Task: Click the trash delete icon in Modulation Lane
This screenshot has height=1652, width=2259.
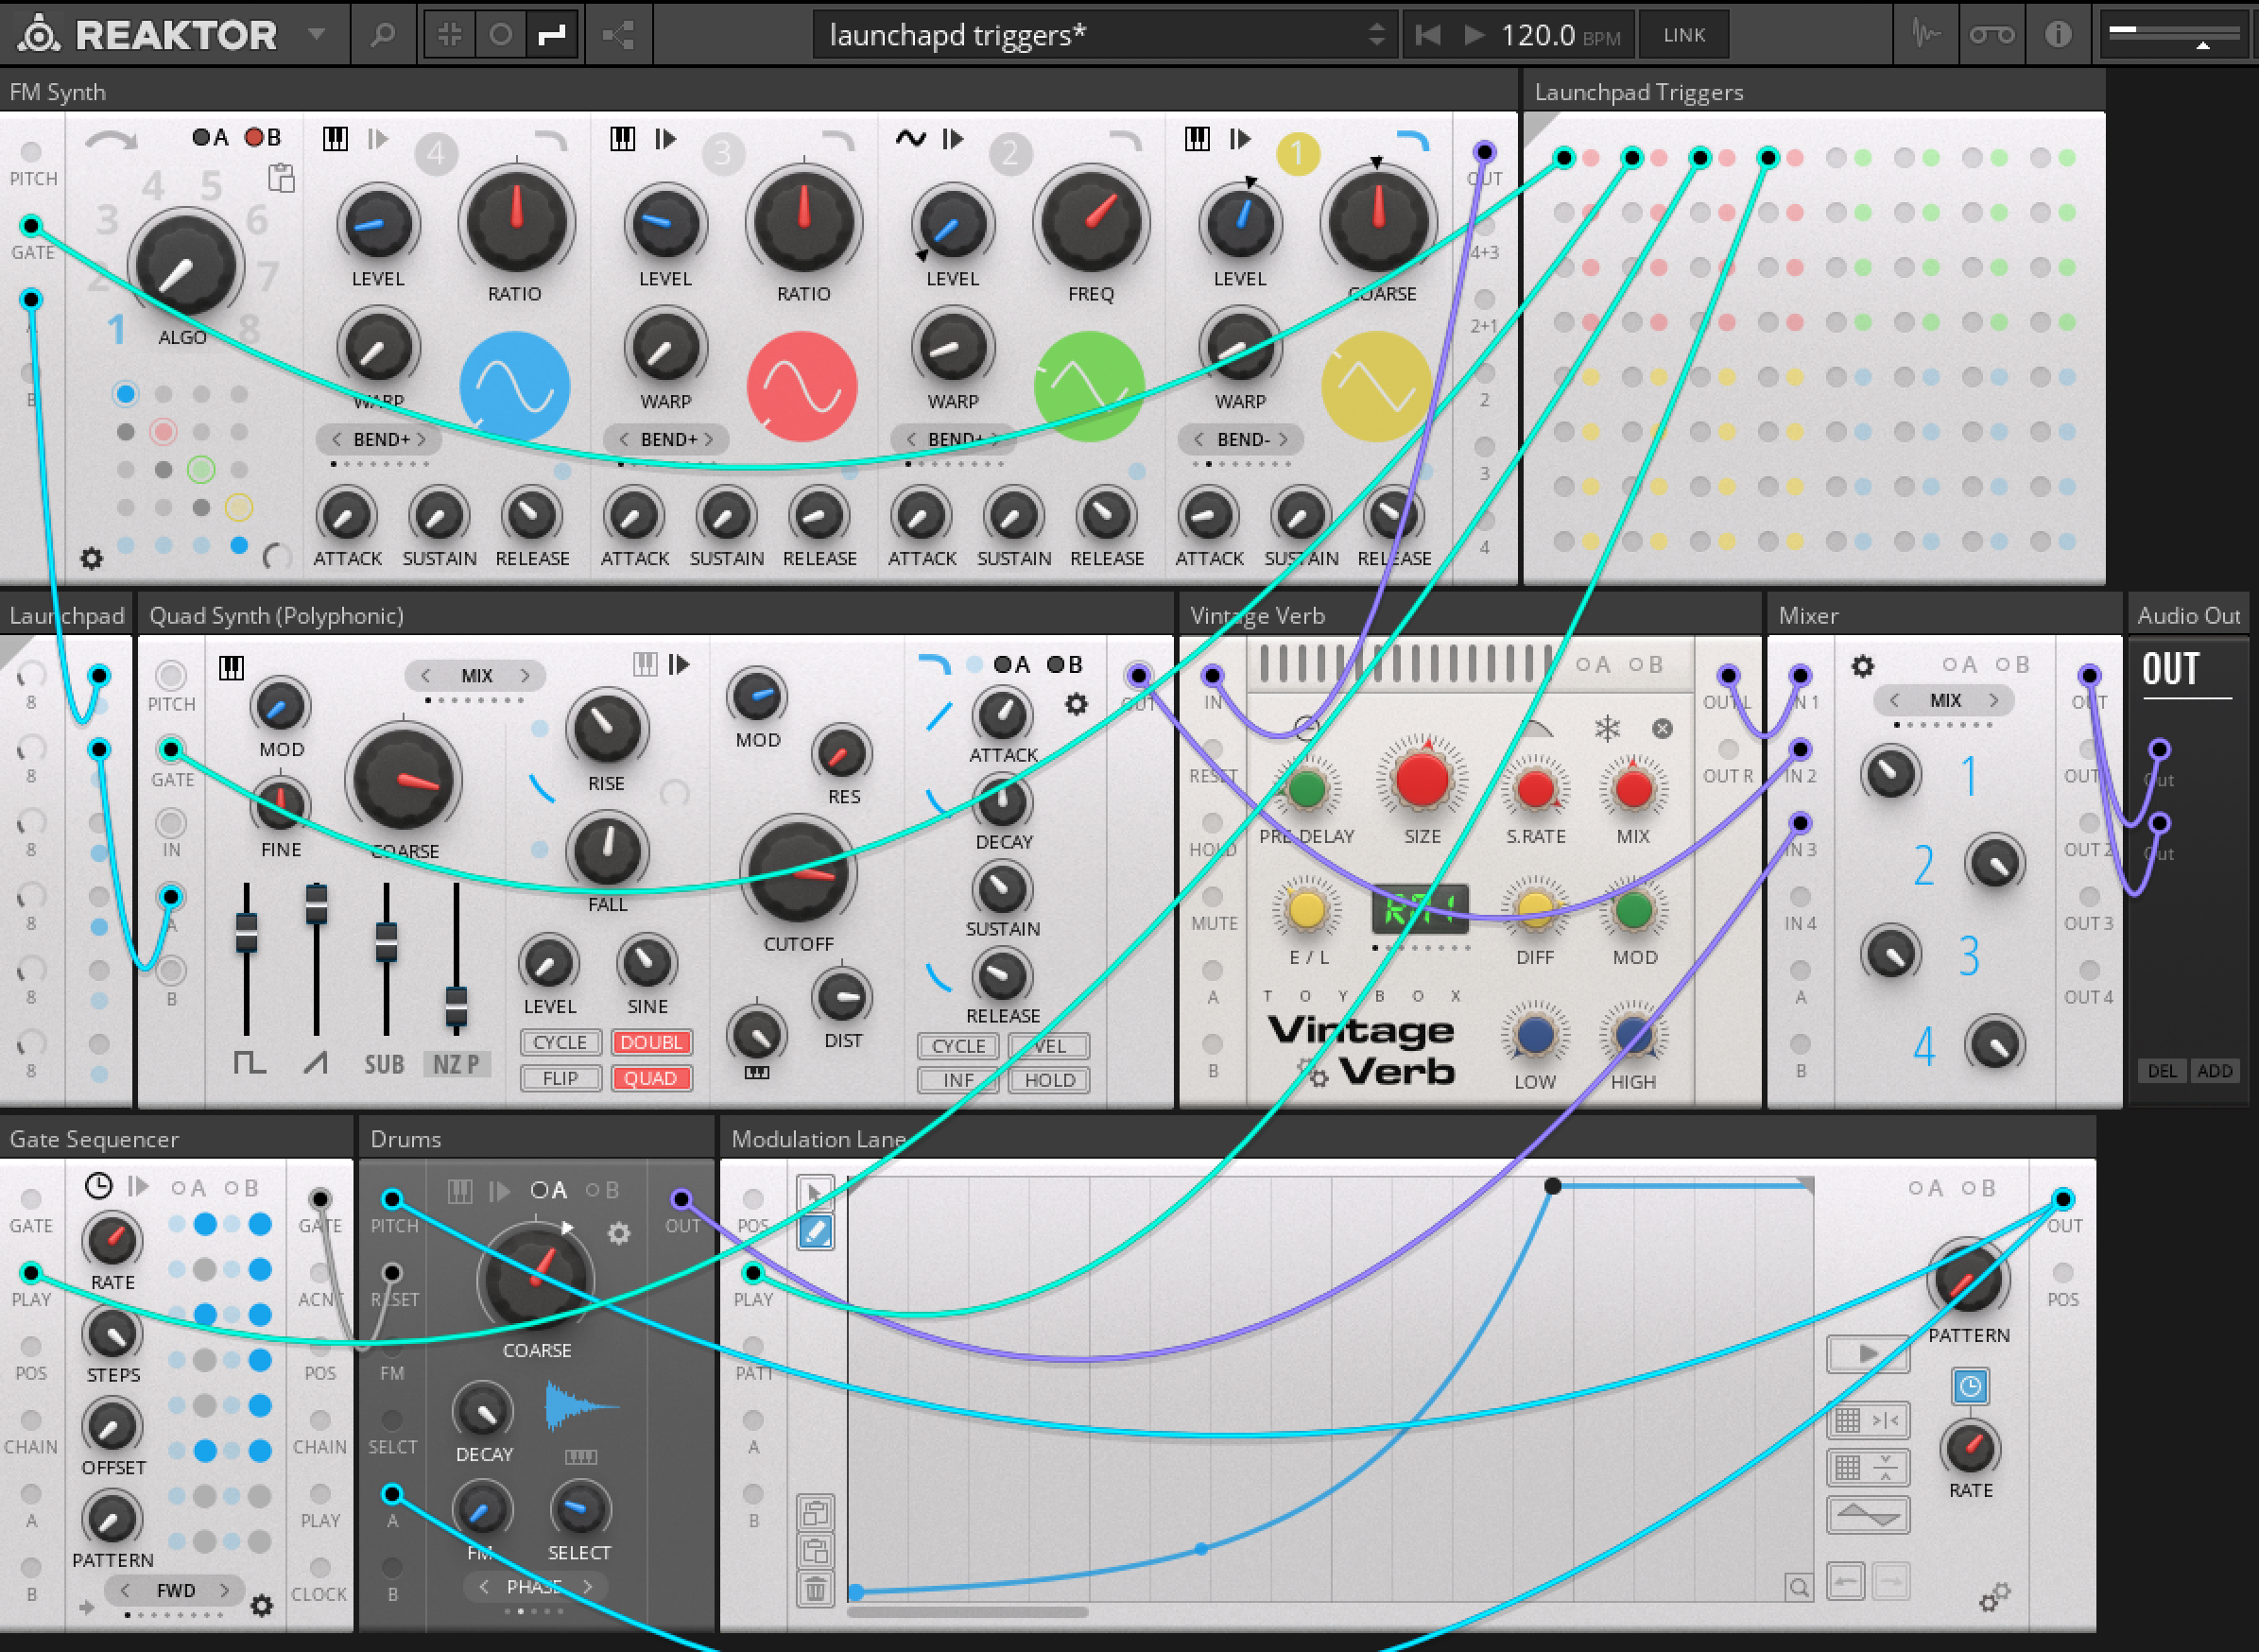Action: tap(815, 1588)
